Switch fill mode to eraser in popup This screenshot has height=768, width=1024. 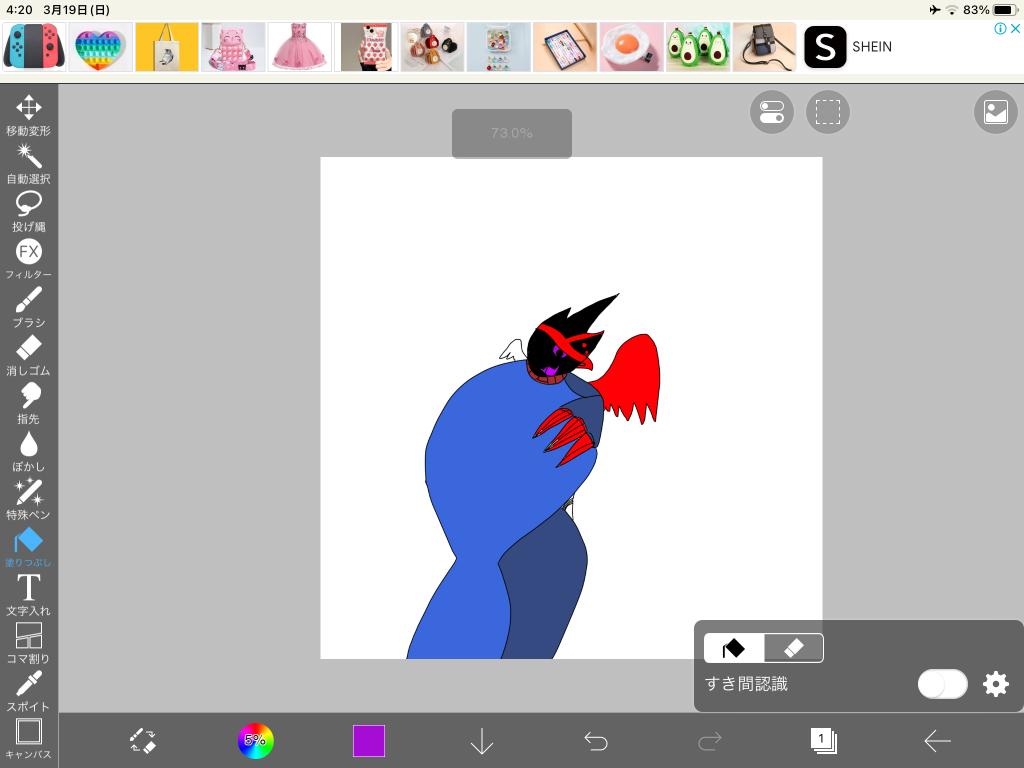(794, 648)
